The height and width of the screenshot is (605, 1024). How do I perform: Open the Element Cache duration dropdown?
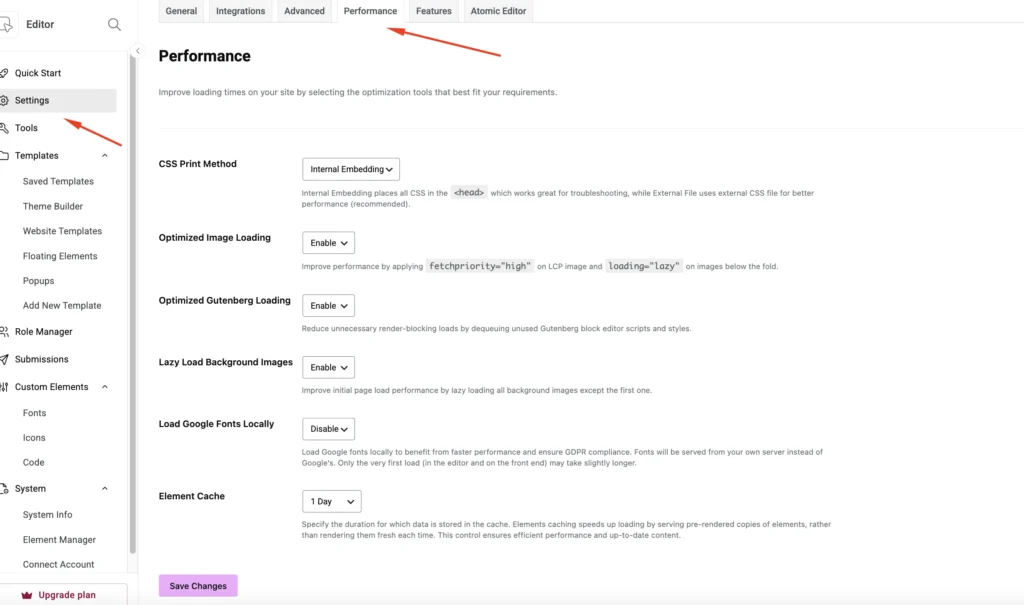(x=332, y=502)
